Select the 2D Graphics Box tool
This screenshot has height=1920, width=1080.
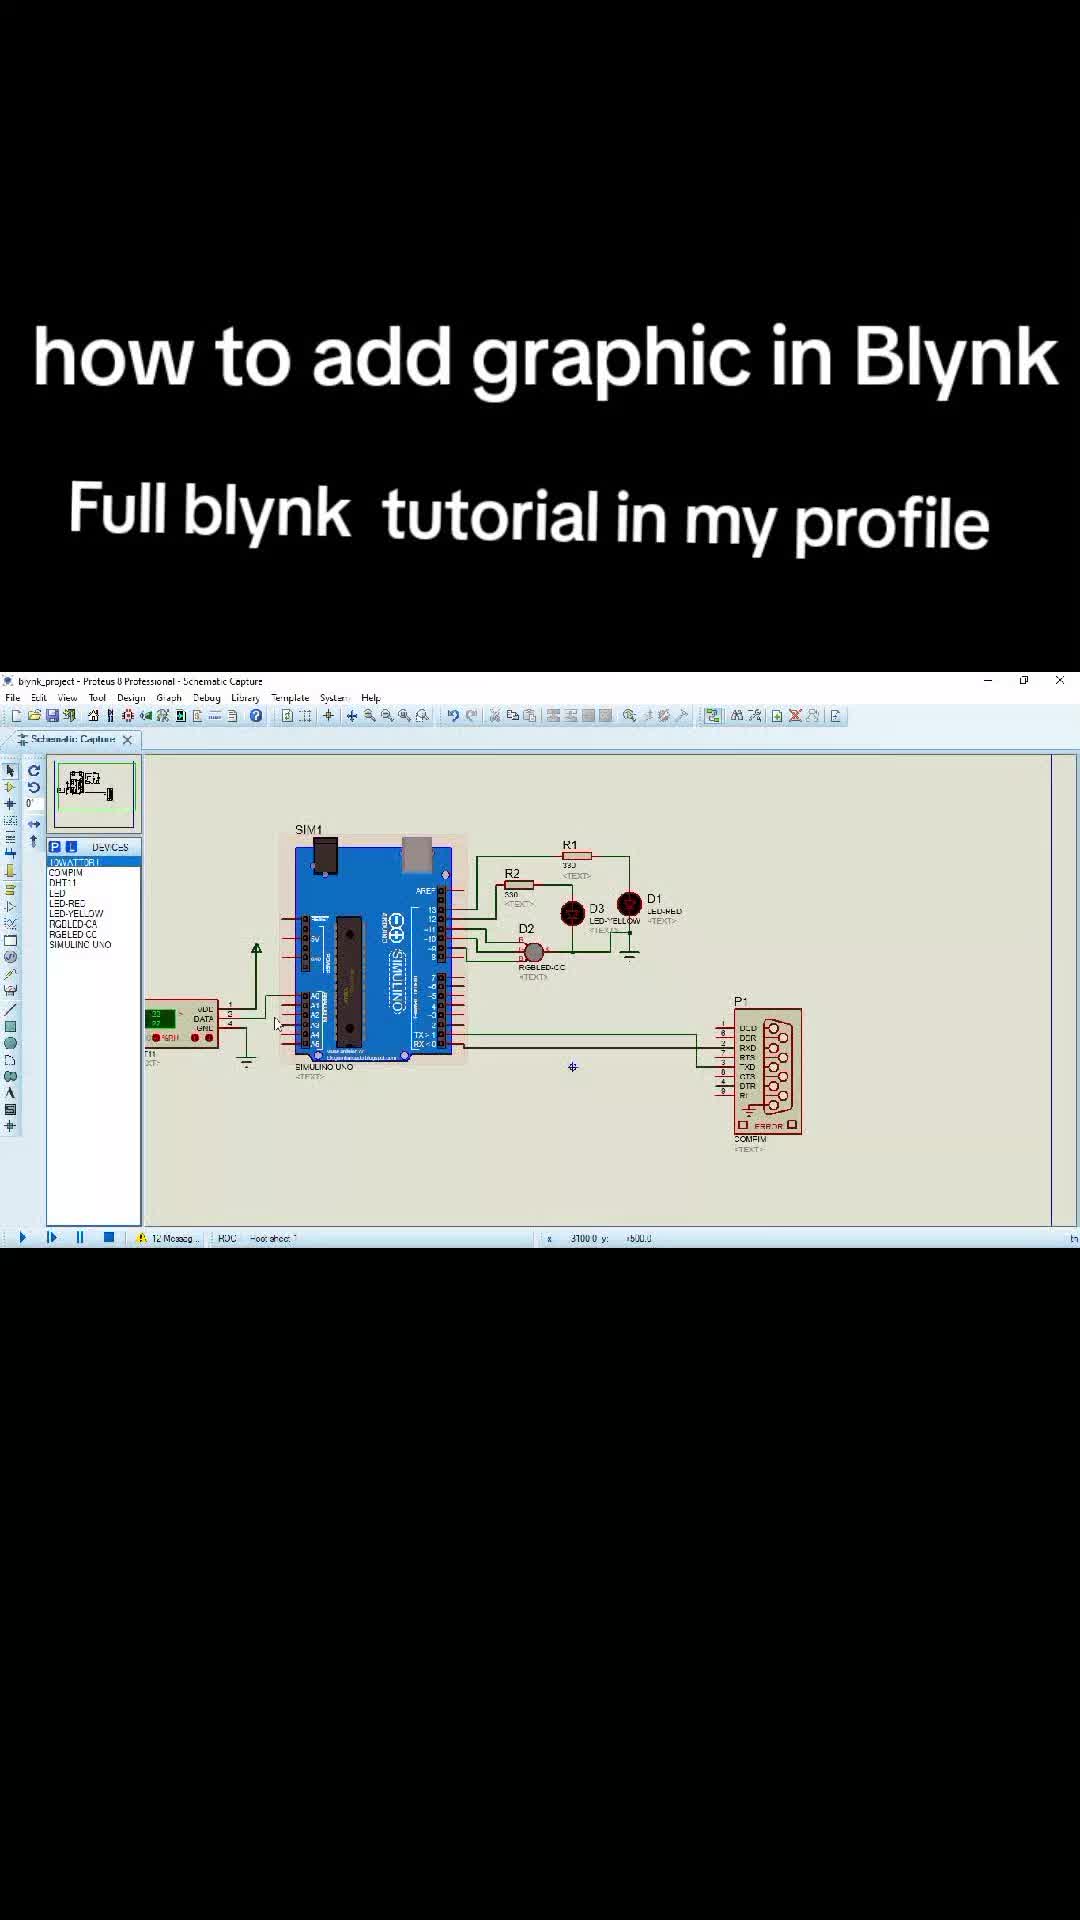pos(10,1026)
